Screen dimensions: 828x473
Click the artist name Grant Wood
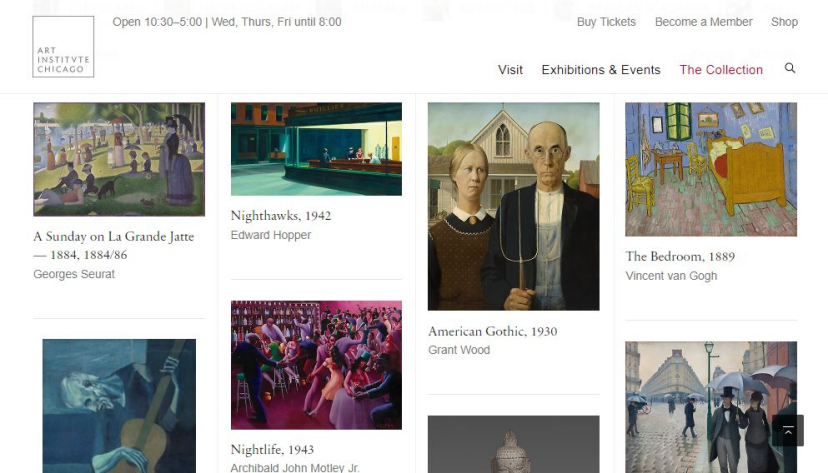pyautogui.click(x=459, y=350)
